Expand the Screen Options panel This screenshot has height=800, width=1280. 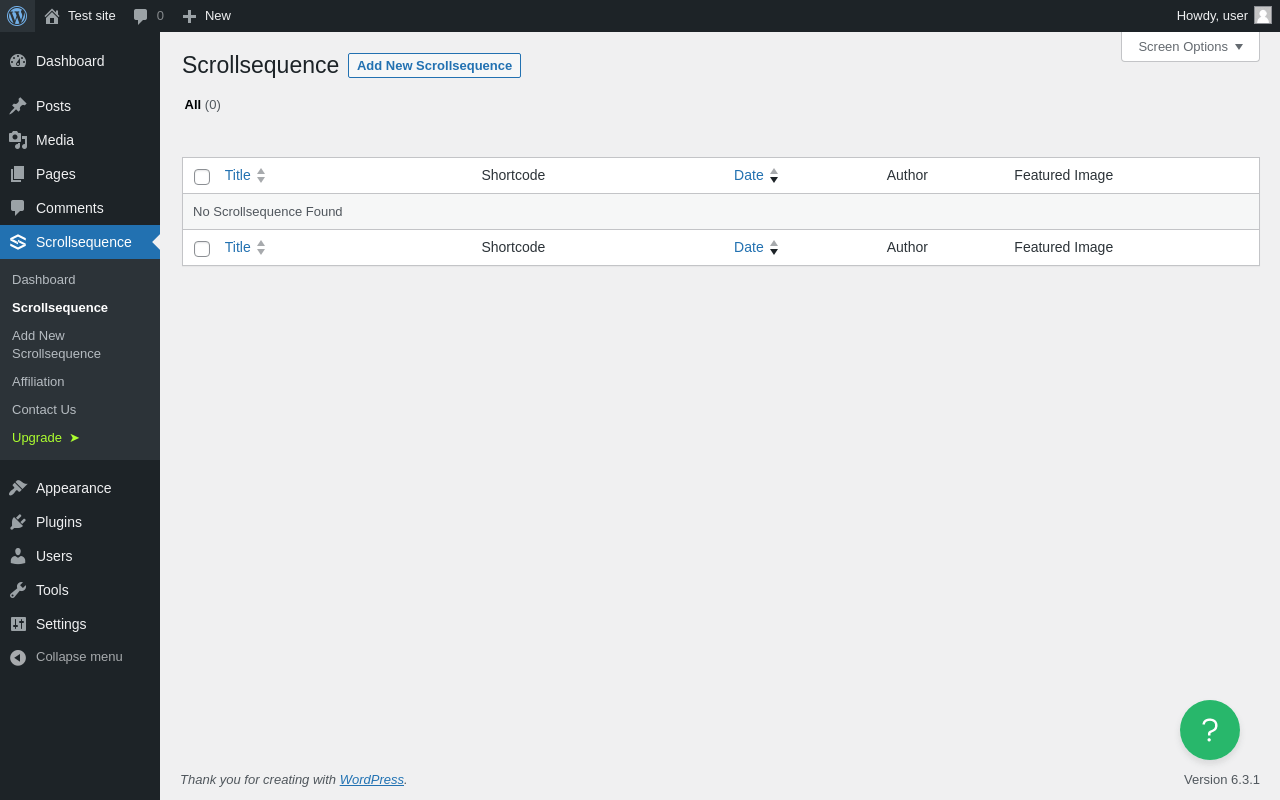tap(1190, 46)
